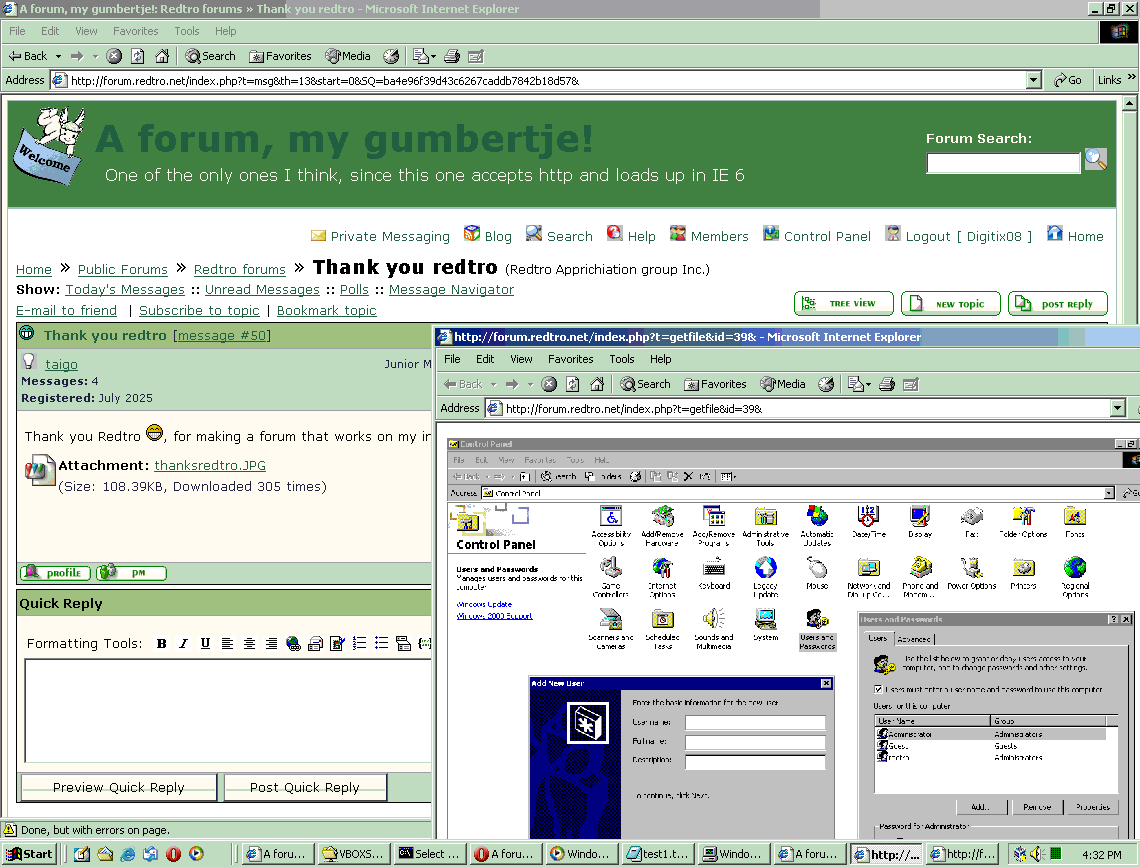Click the Print icon in the forum window toolbar
Screen dimensions: 1140x867
(x=452, y=56)
